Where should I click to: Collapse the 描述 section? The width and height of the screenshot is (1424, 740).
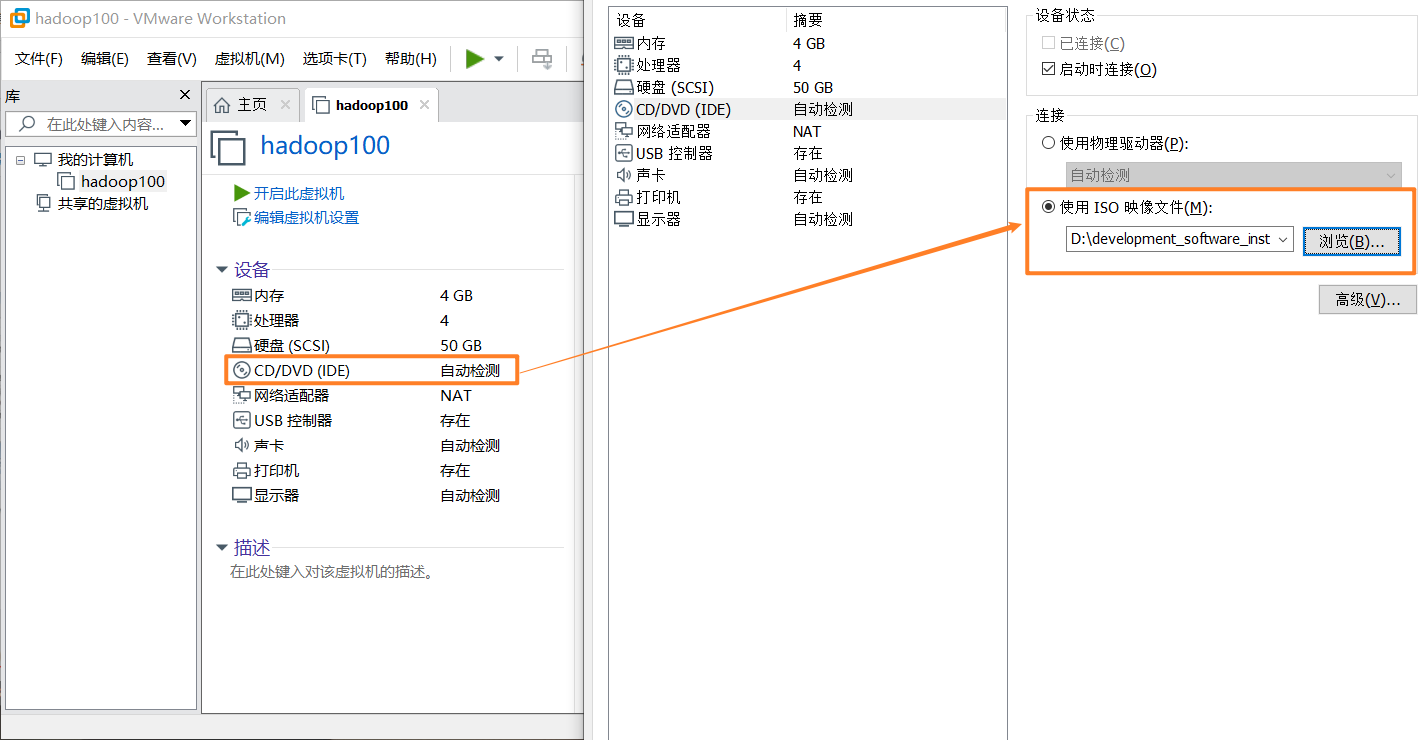pos(222,548)
